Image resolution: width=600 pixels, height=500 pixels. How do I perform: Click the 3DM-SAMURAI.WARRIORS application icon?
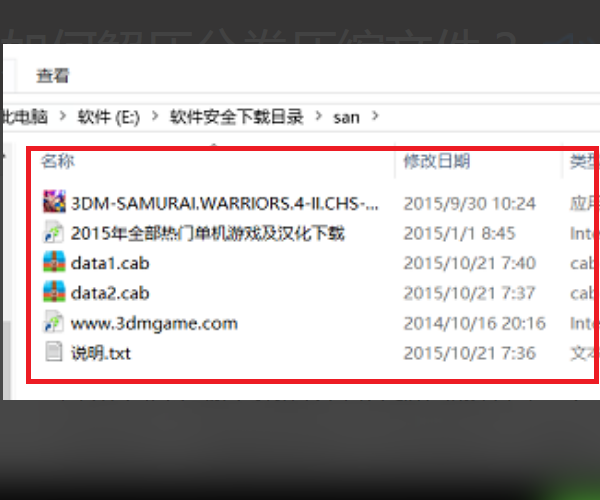click(54, 201)
